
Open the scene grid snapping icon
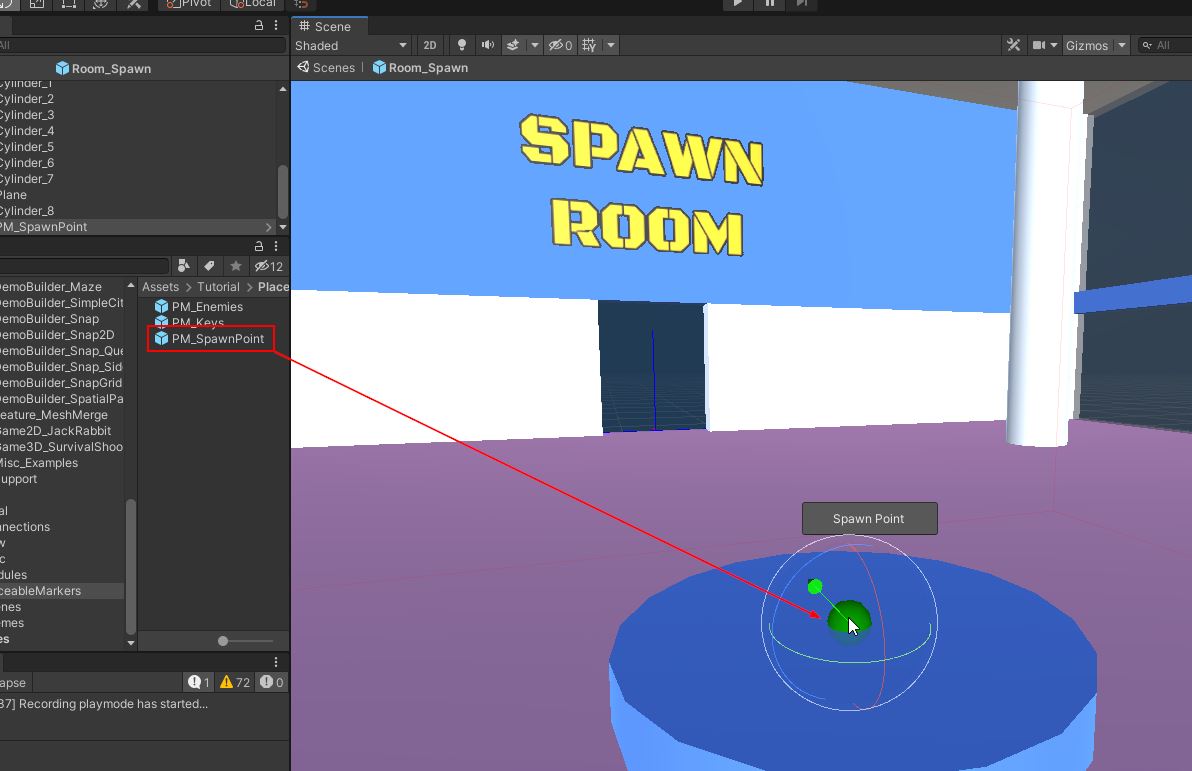coord(589,45)
